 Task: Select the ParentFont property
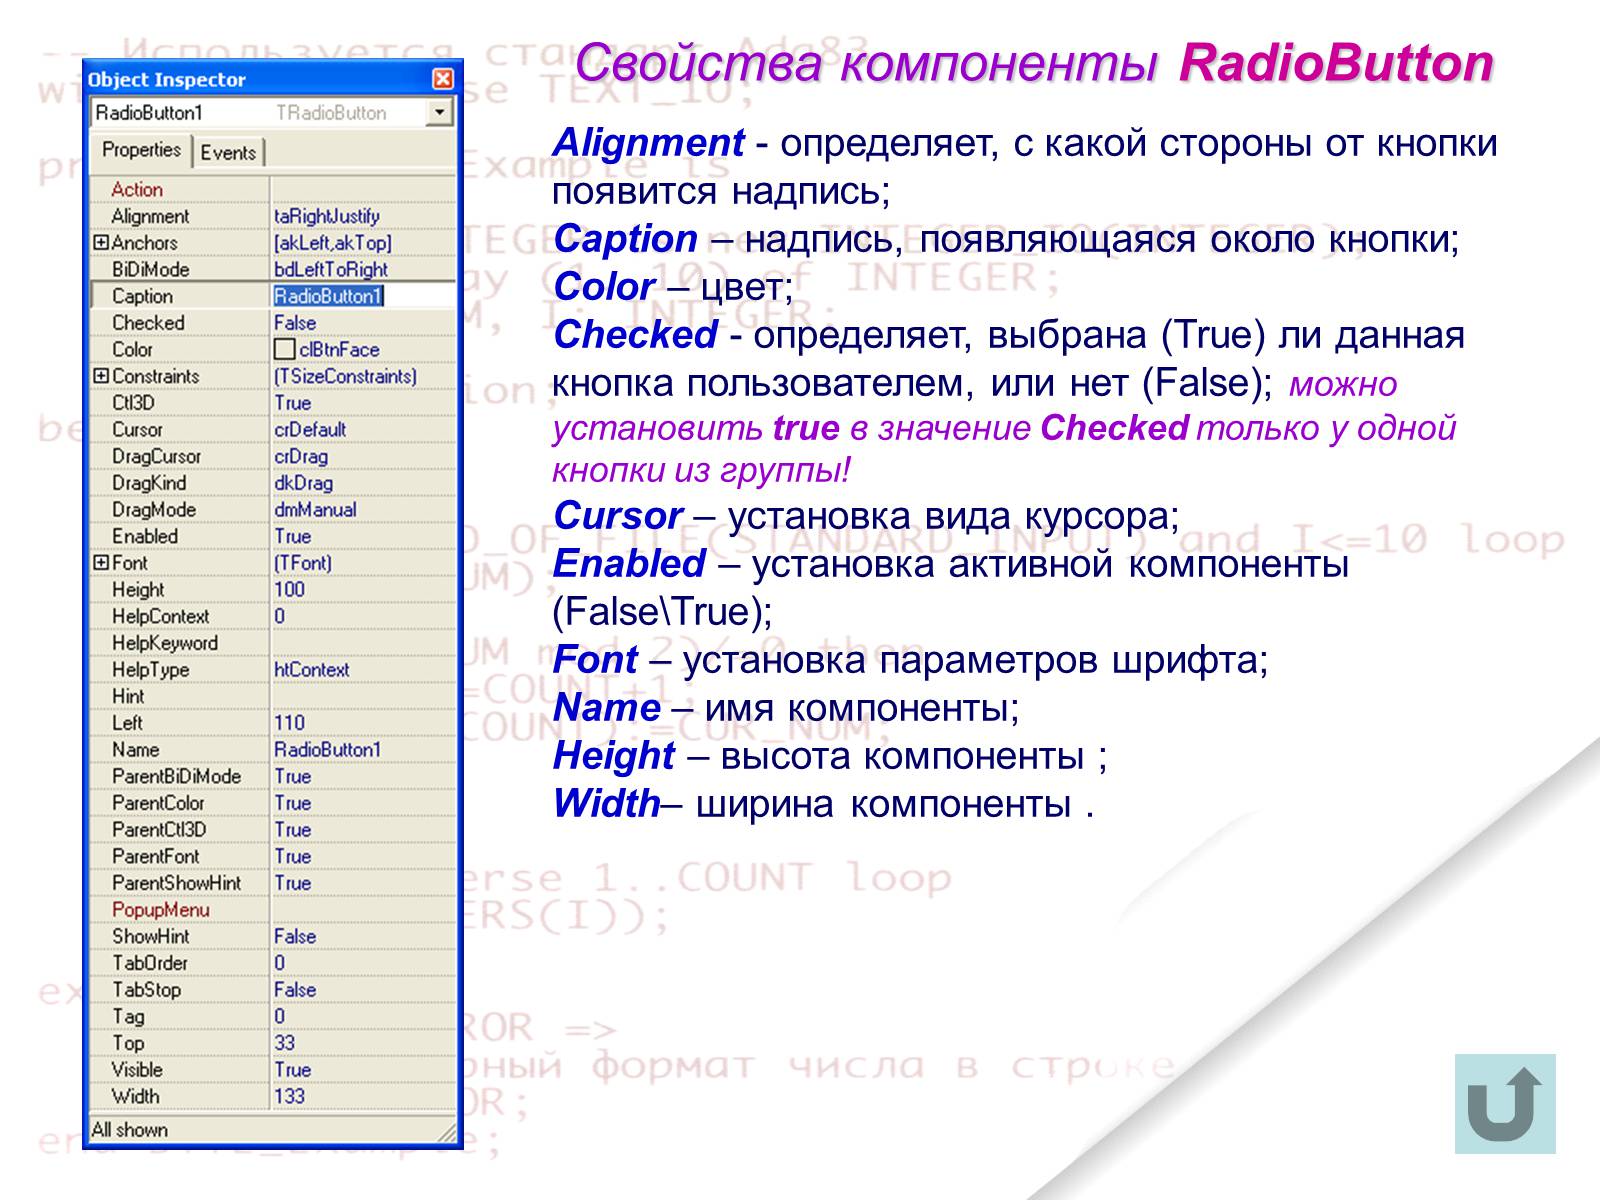pos(155,857)
